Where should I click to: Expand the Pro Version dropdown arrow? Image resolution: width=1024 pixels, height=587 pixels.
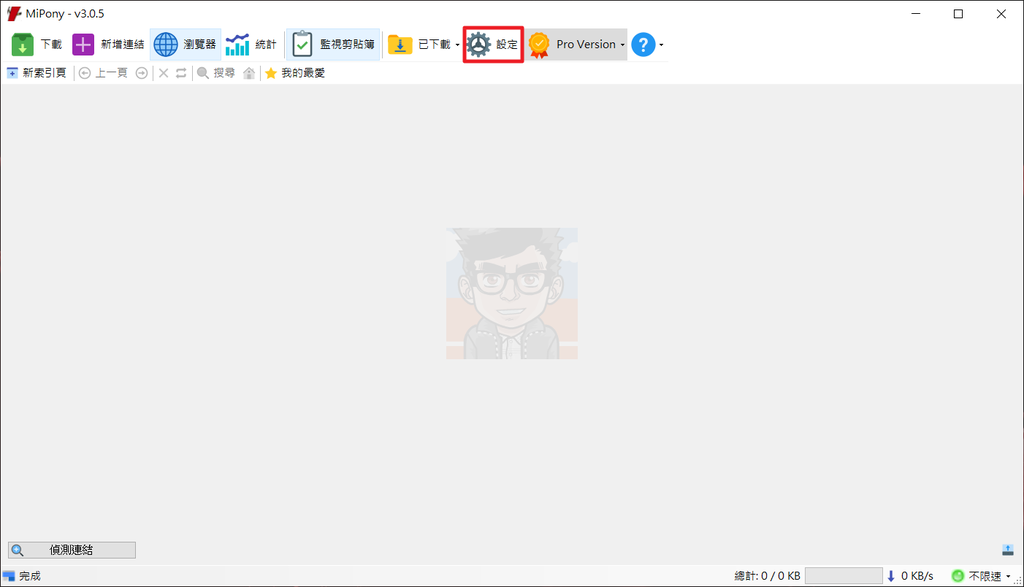tap(622, 45)
